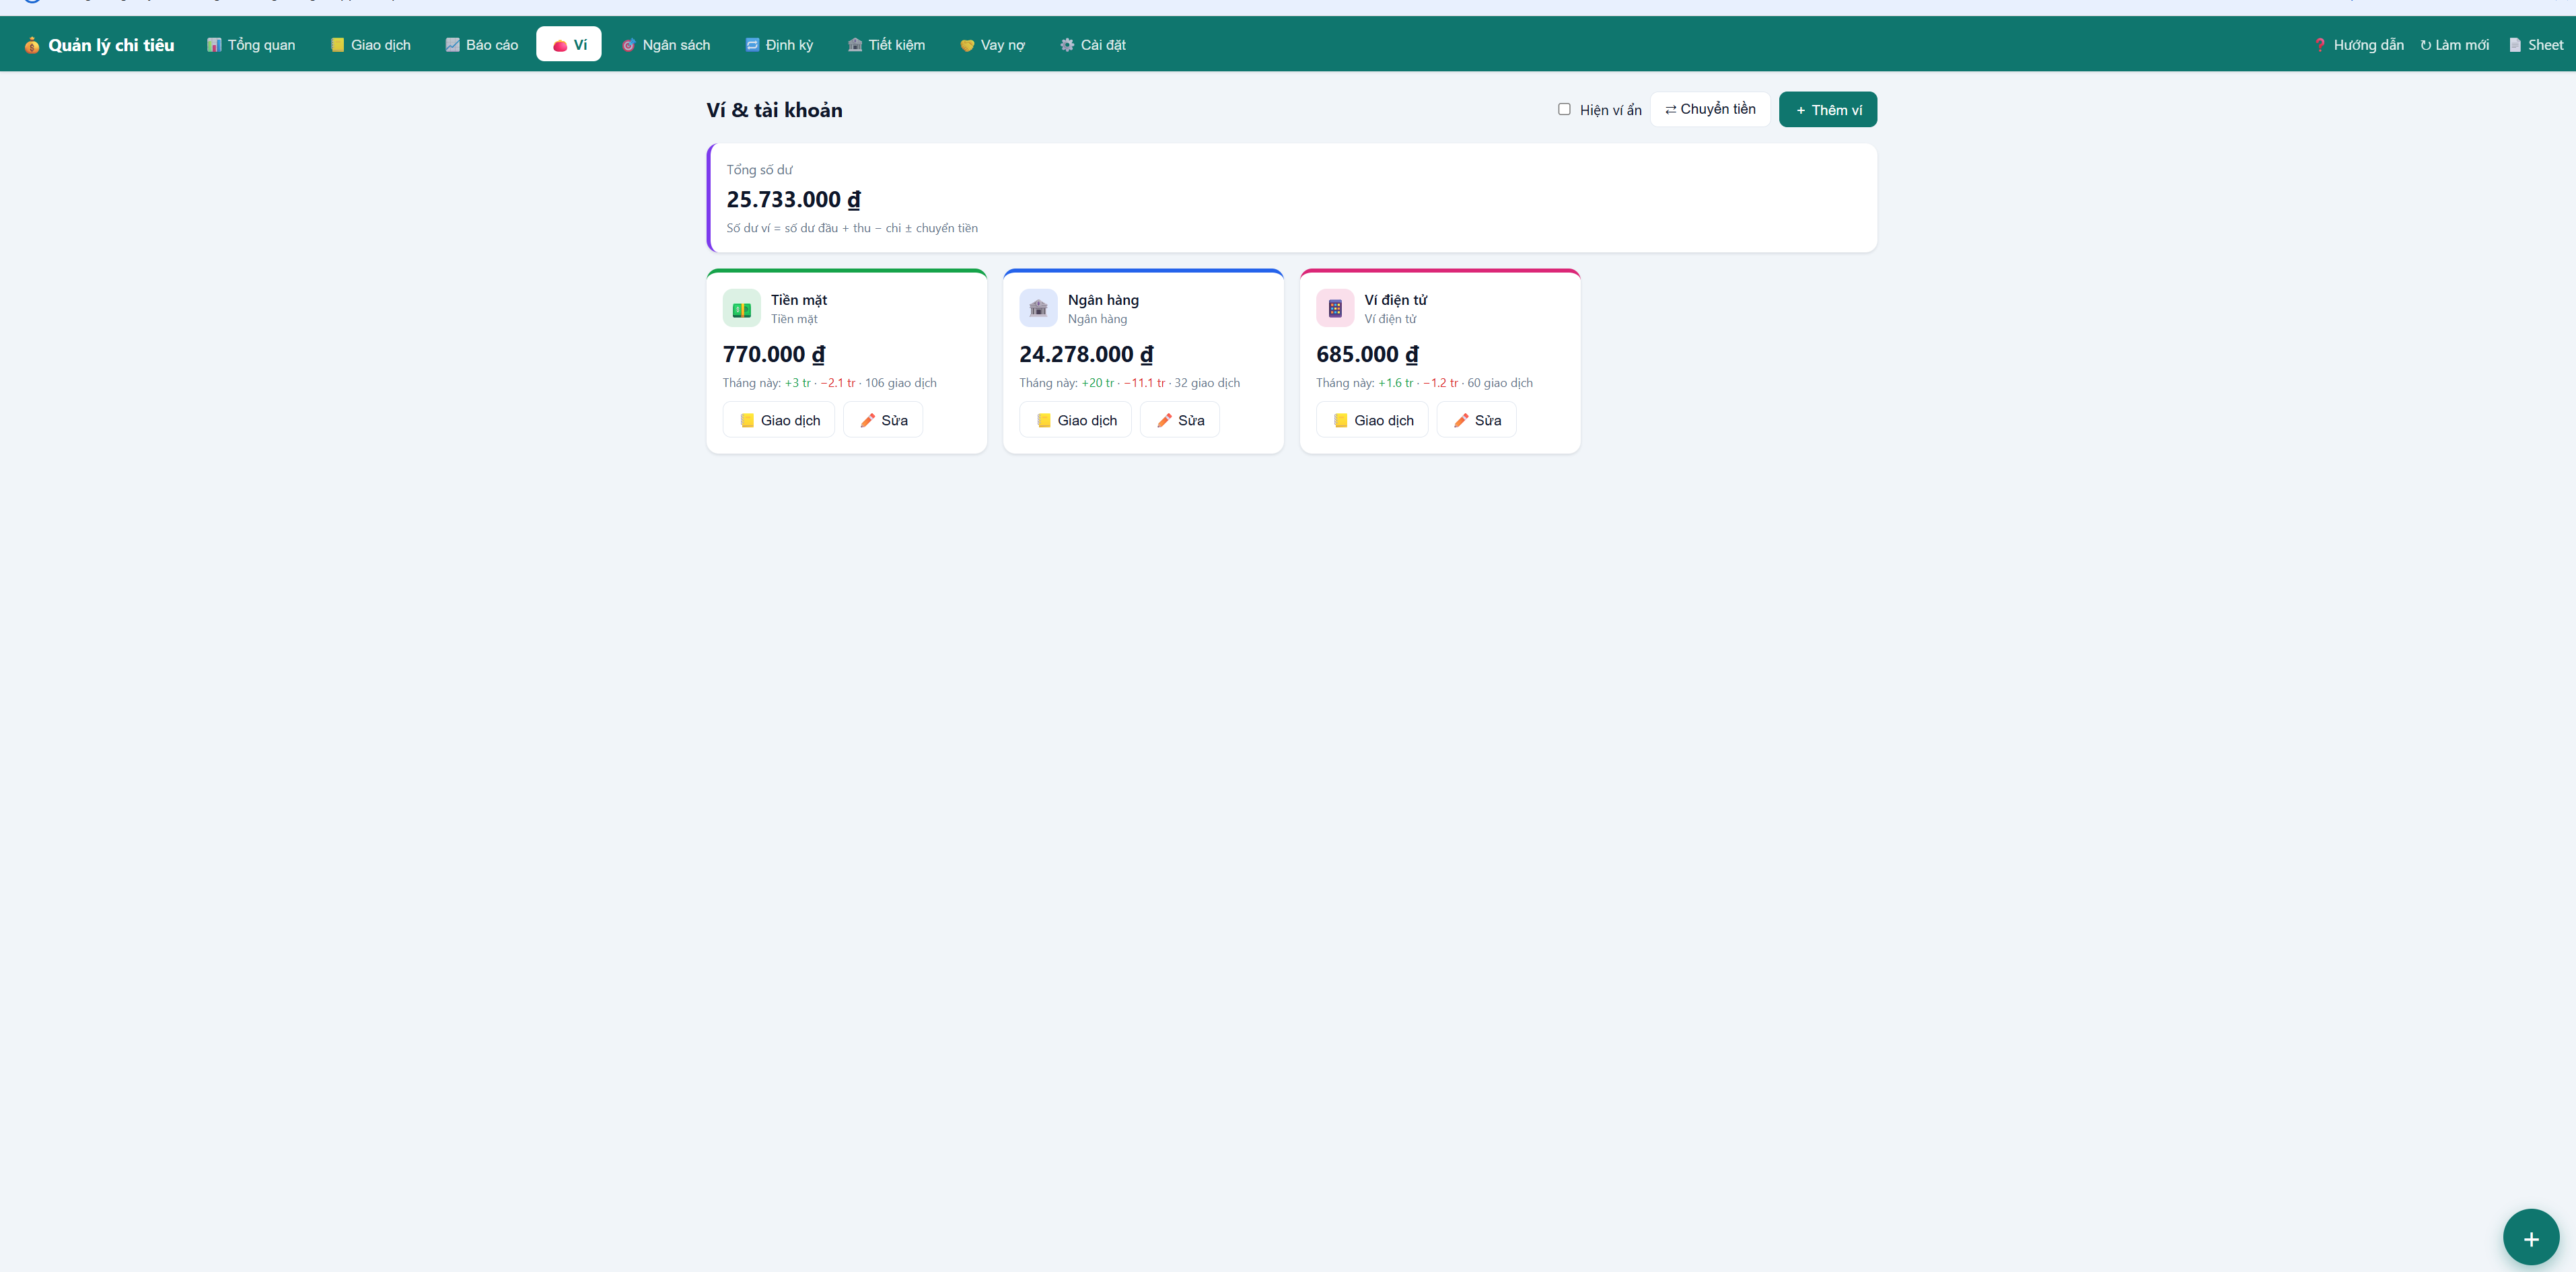Click the 24.278.000 đ bank balance
The width and height of the screenshot is (2576, 1272).
tap(1086, 354)
